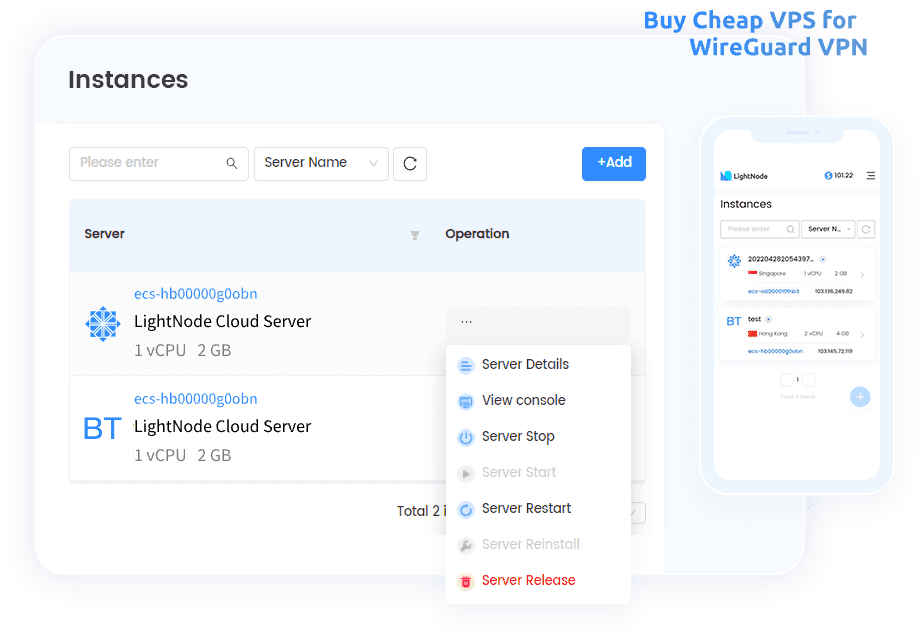Screen dimensions: 920x639
Task: Click the running status icon beside phone 'test'
Action: click(768, 320)
